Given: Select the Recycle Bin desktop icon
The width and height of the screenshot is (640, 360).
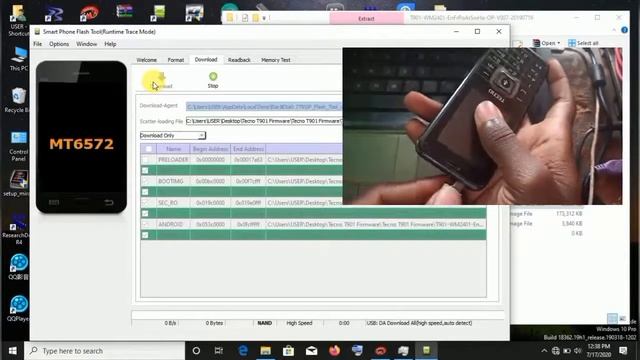Looking at the screenshot, I should pyautogui.click(x=18, y=100).
